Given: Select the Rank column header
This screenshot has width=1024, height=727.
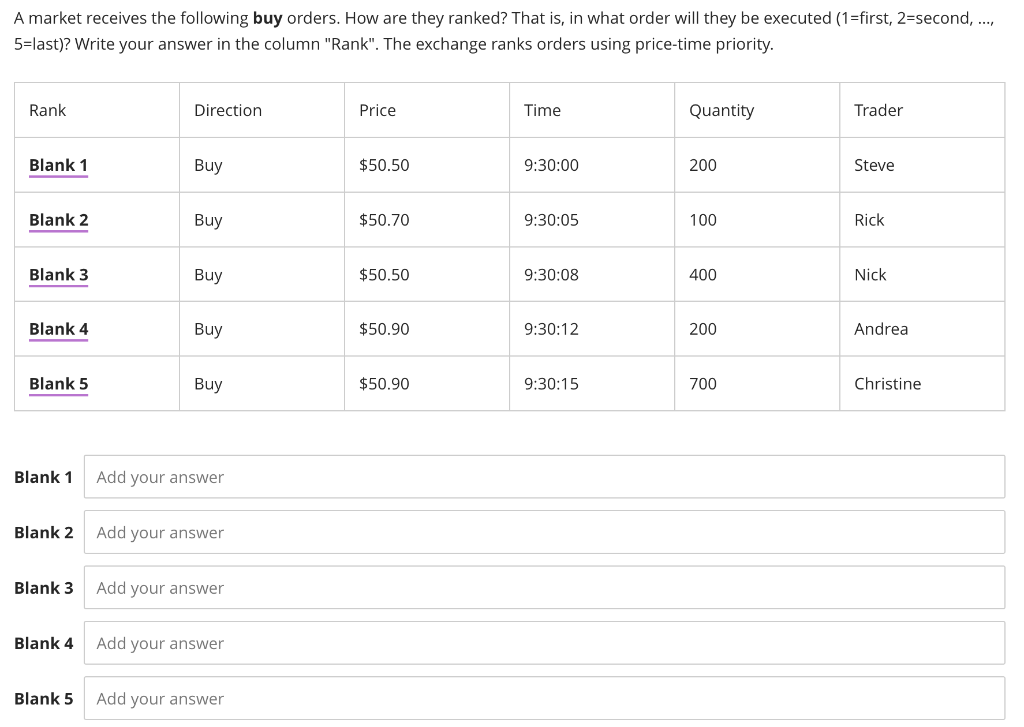Looking at the screenshot, I should [x=47, y=110].
